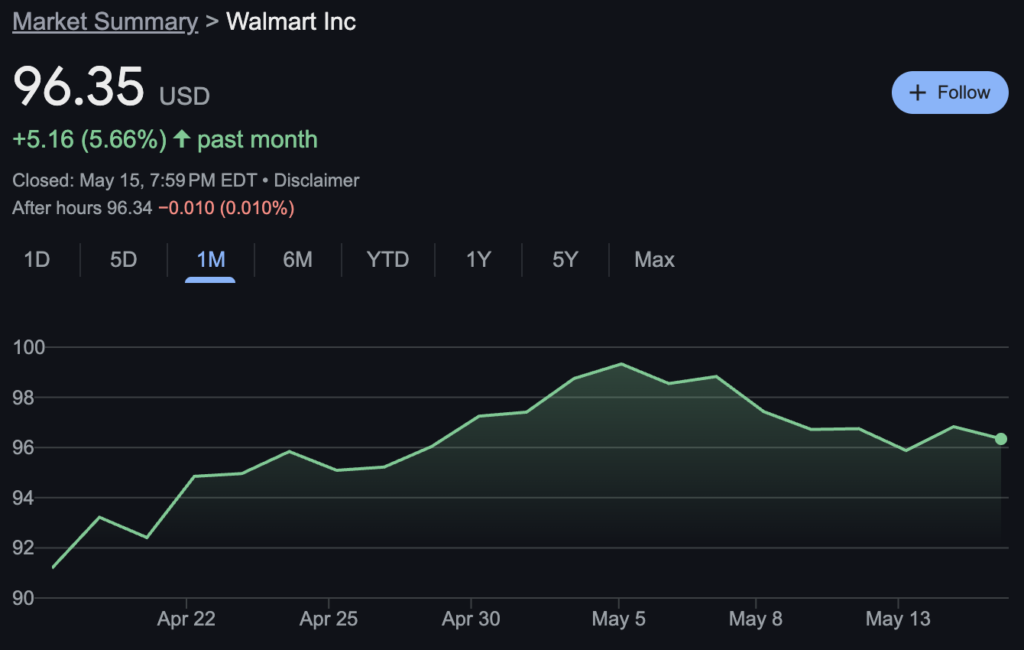This screenshot has height=650, width=1024.
Task: Click the May 13 axis label
Action: (898, 619)
